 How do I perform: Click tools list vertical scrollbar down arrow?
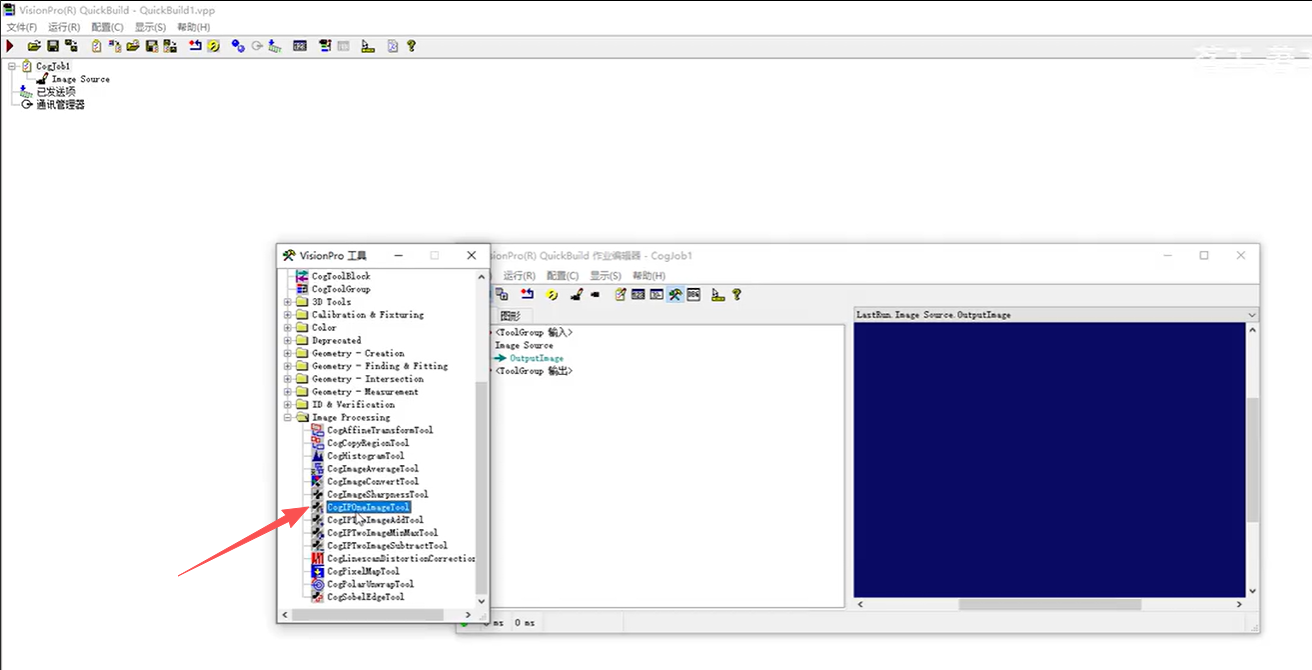click(x=482, y=601)
